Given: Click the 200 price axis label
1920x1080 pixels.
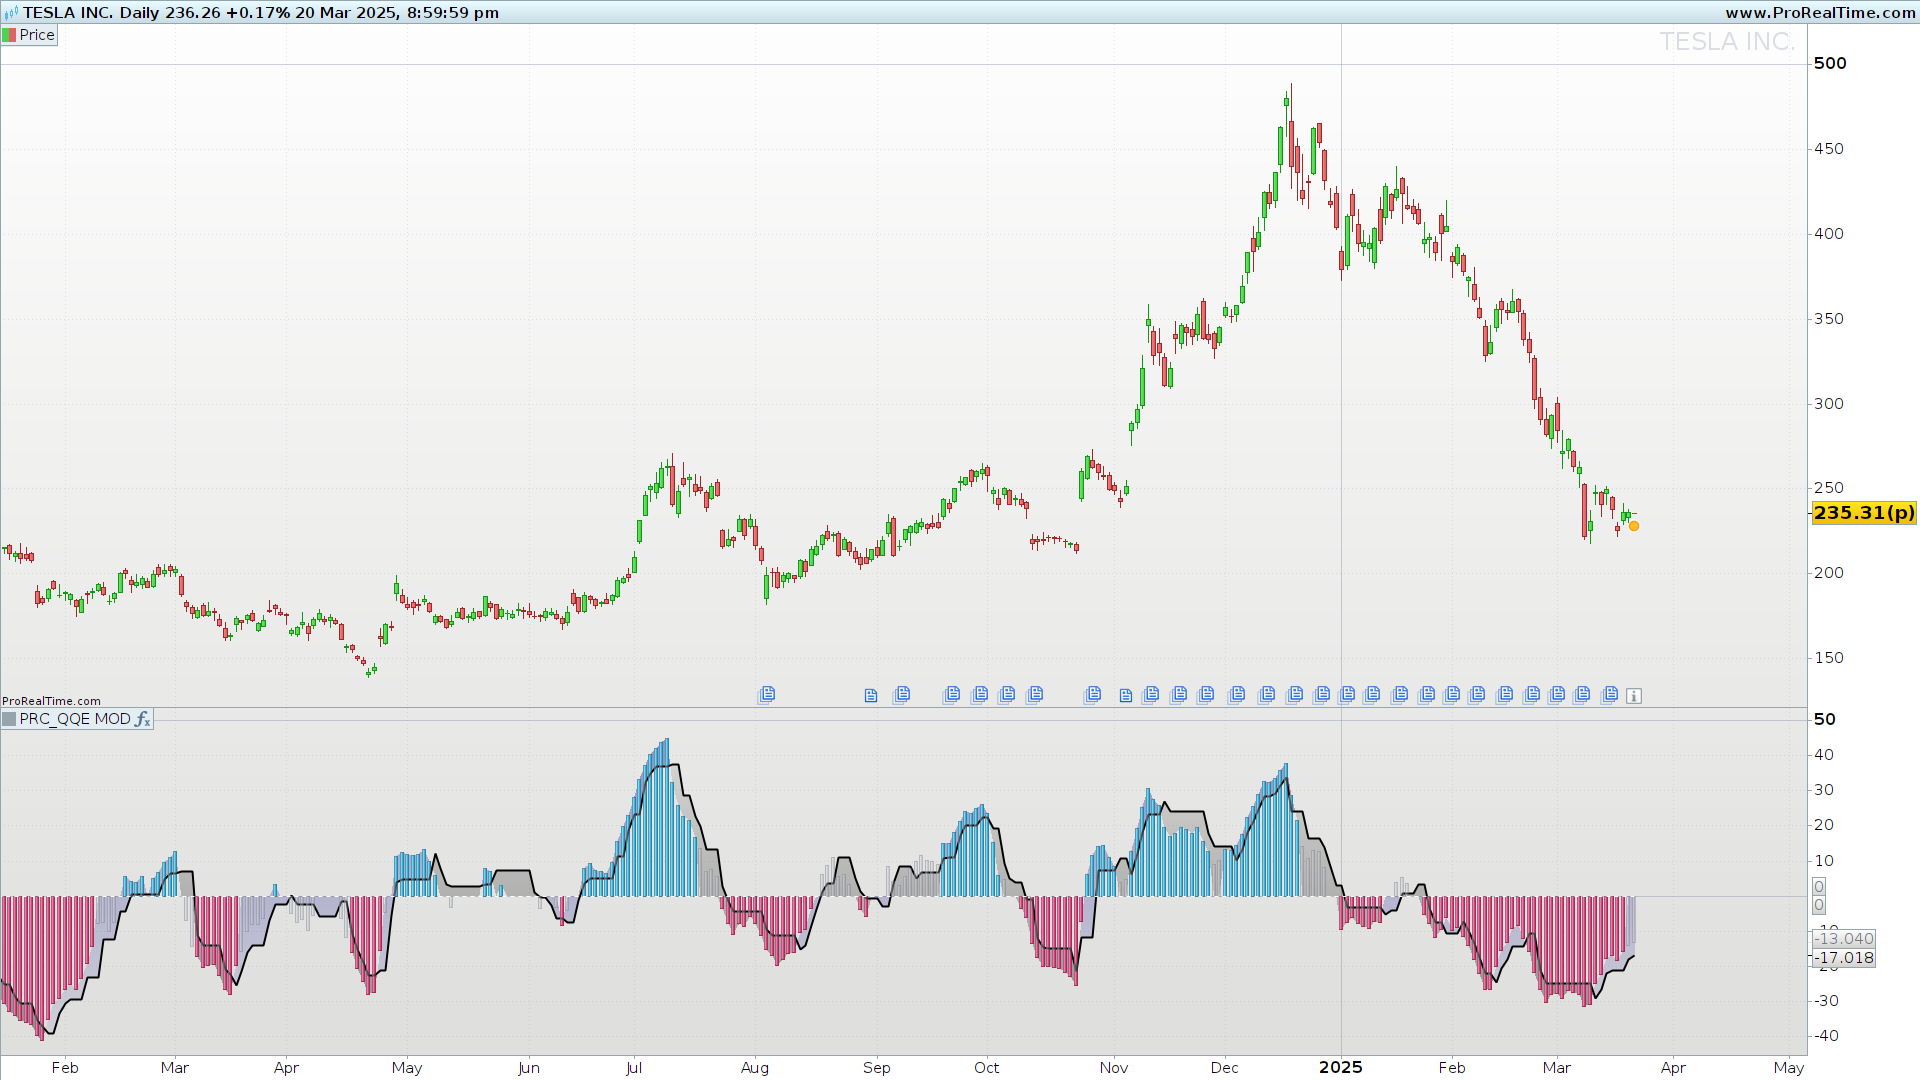Looking at the screenshot, I should click(x=1829, y=573).
